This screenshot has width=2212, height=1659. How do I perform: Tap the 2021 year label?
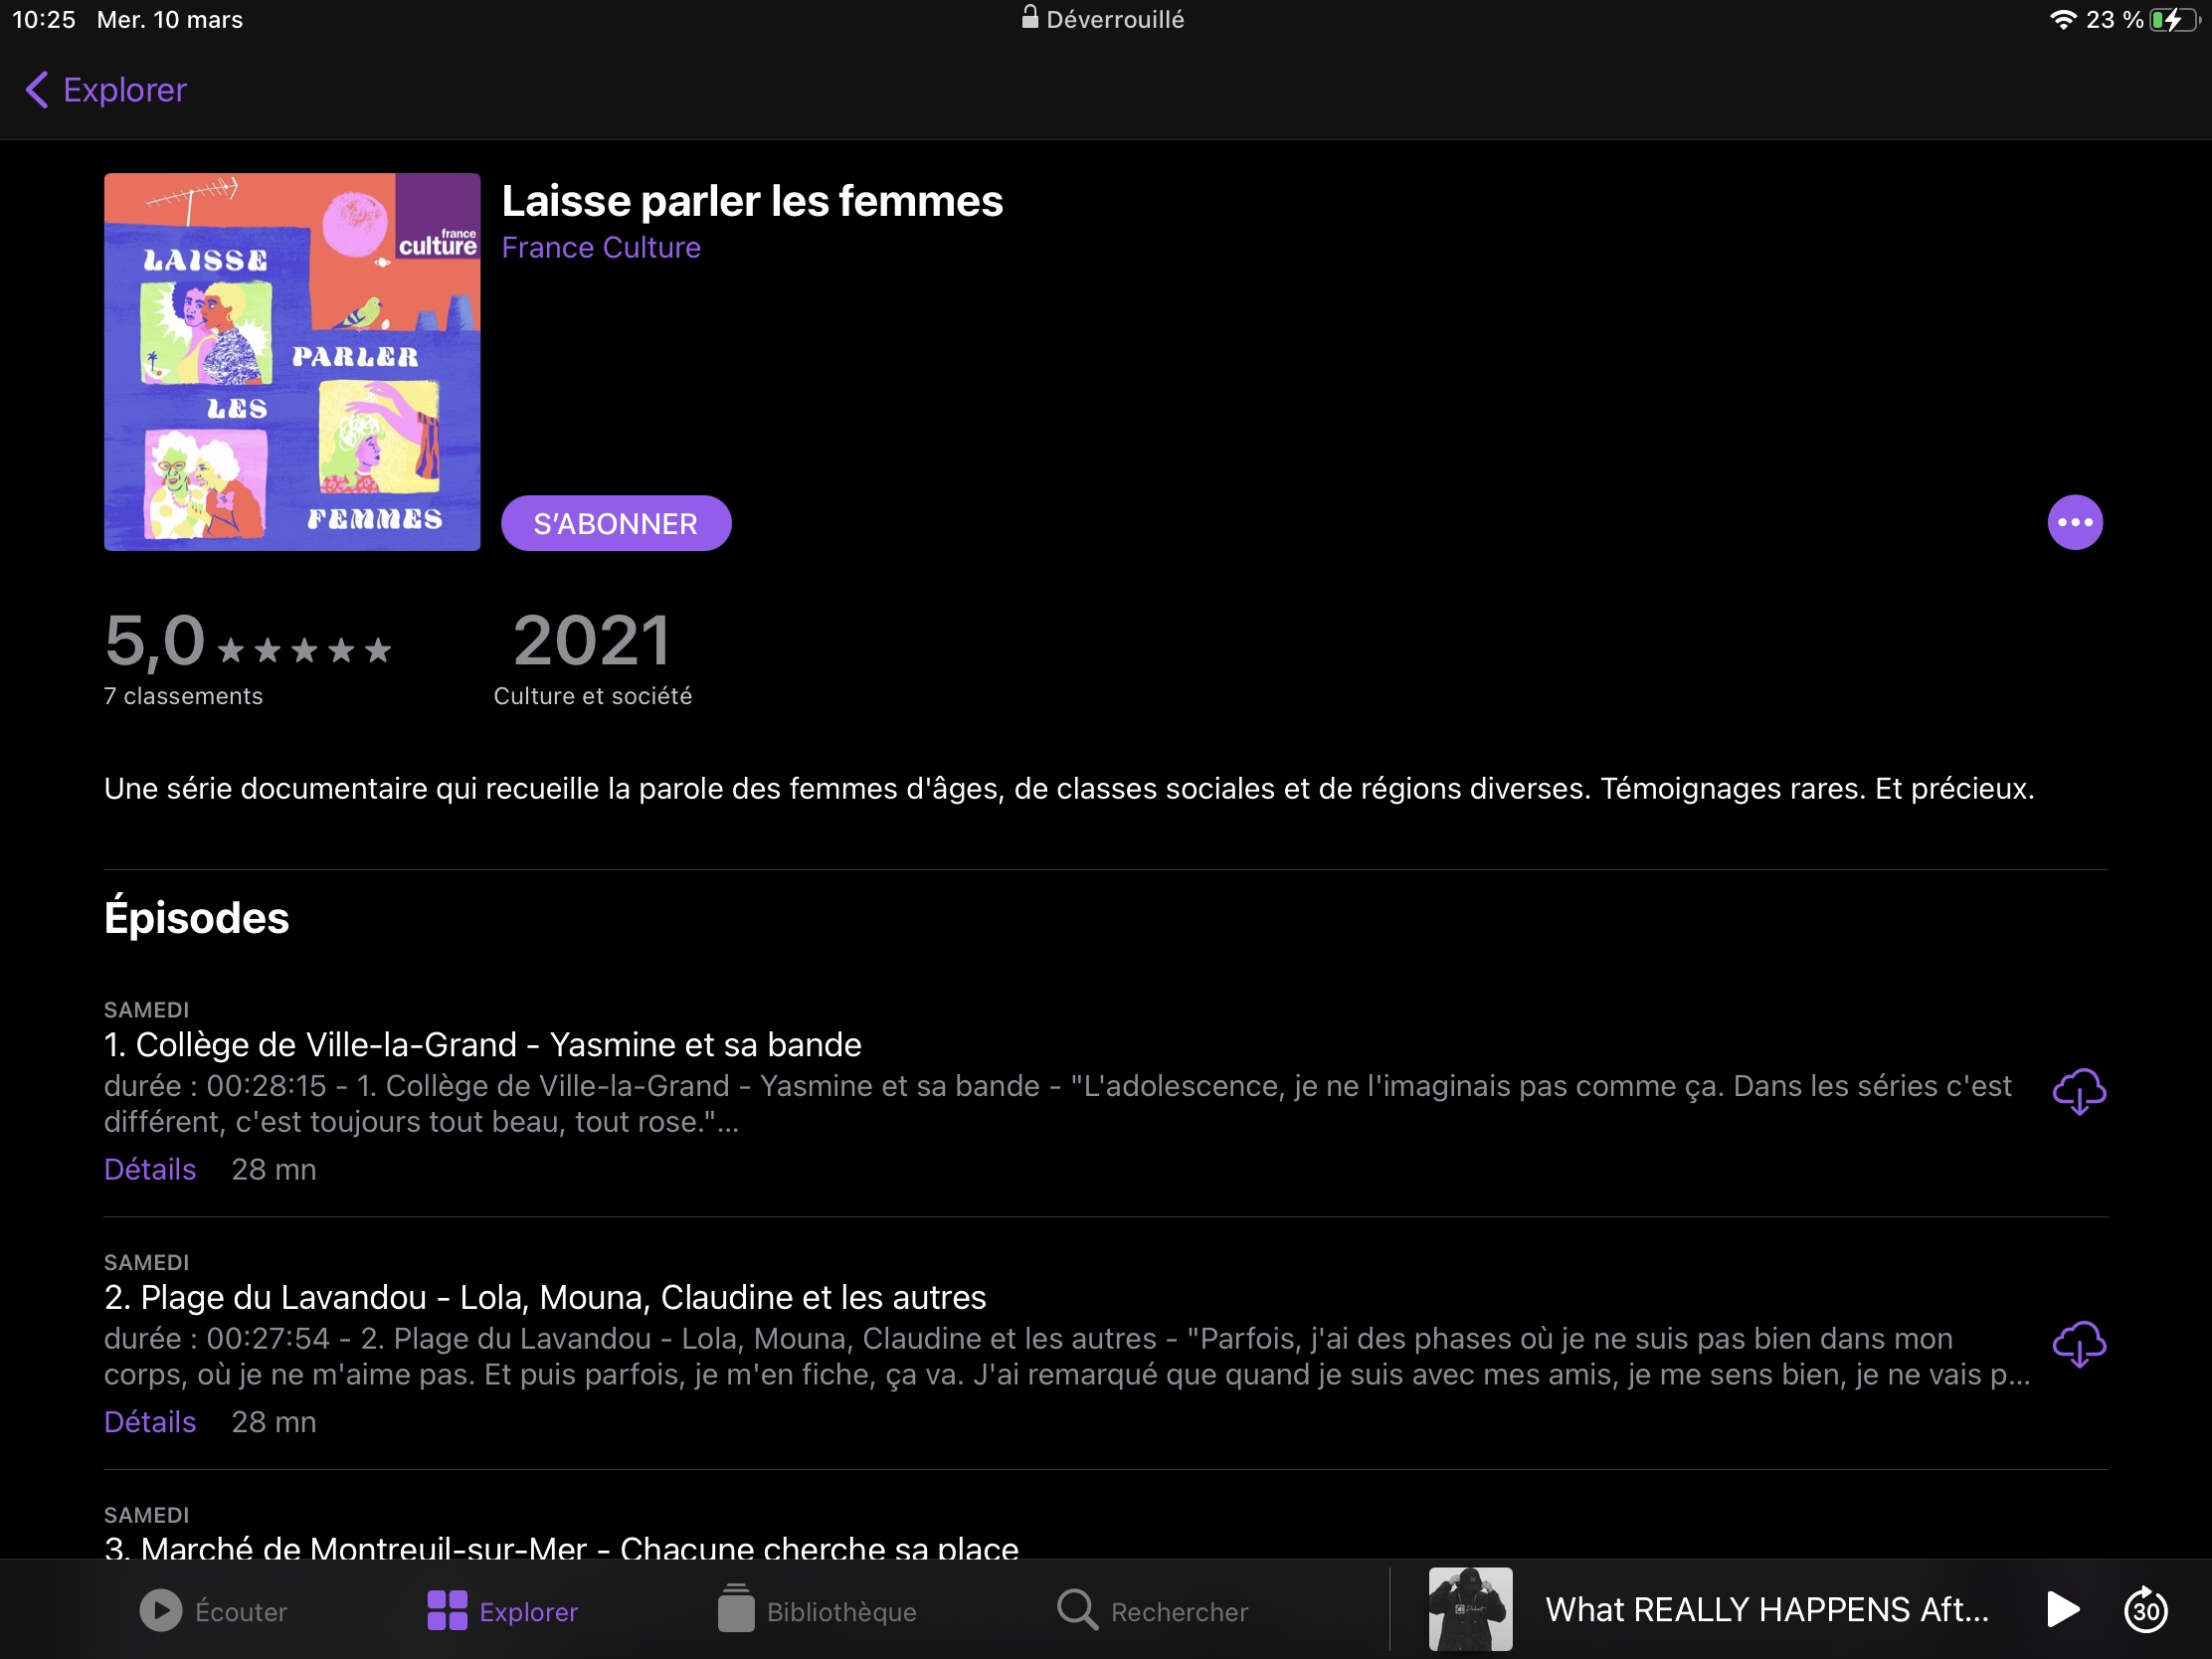(x=592, y=641)
